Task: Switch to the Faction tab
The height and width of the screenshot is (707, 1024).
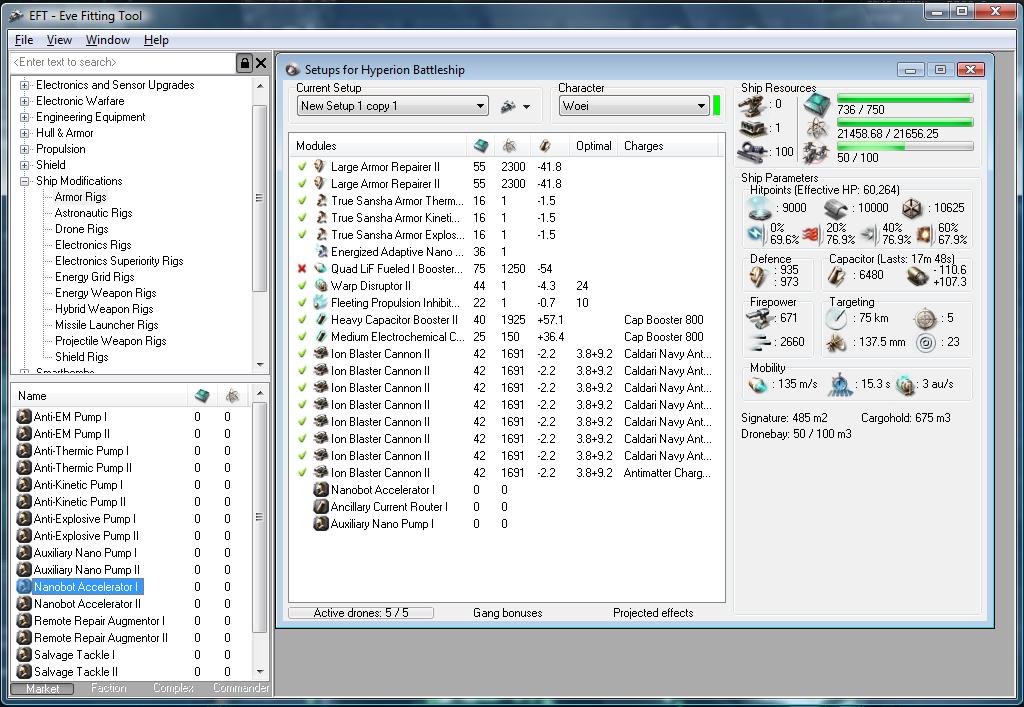Action: pyautogui.click(x=108, y=688)
